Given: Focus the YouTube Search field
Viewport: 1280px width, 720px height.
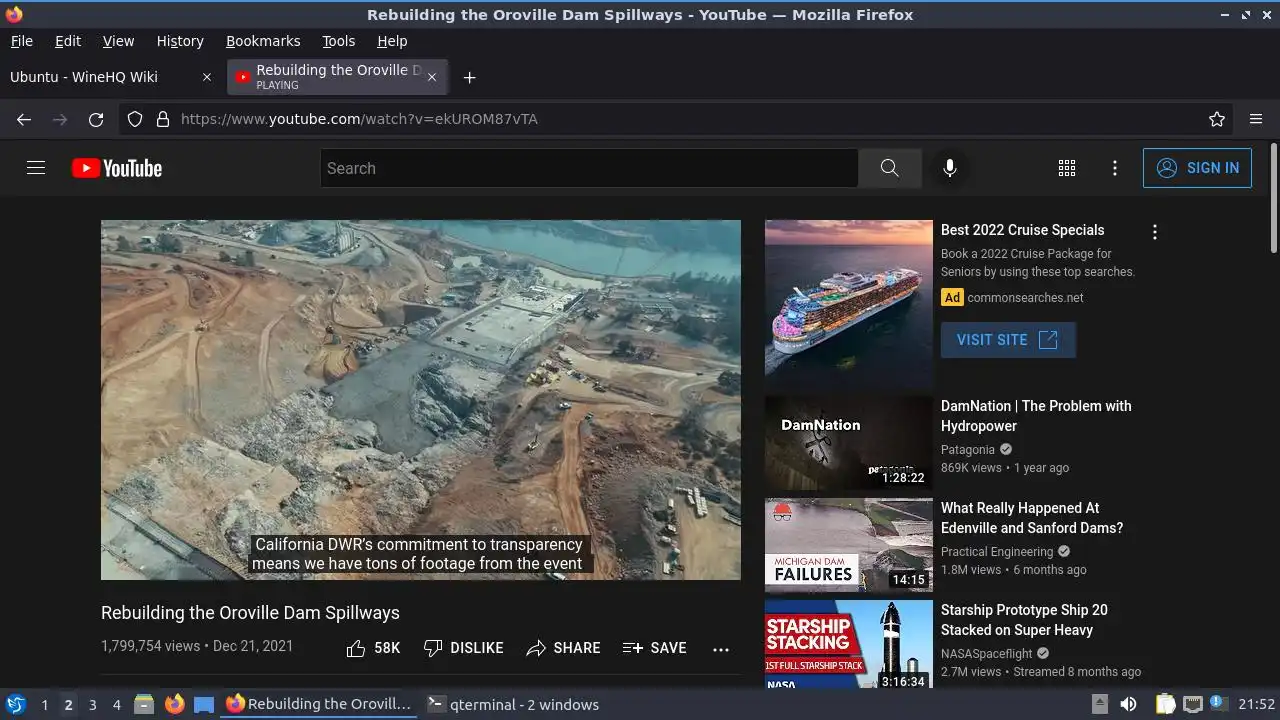Looking at the screenshot, I should click(x=589, y=168).
